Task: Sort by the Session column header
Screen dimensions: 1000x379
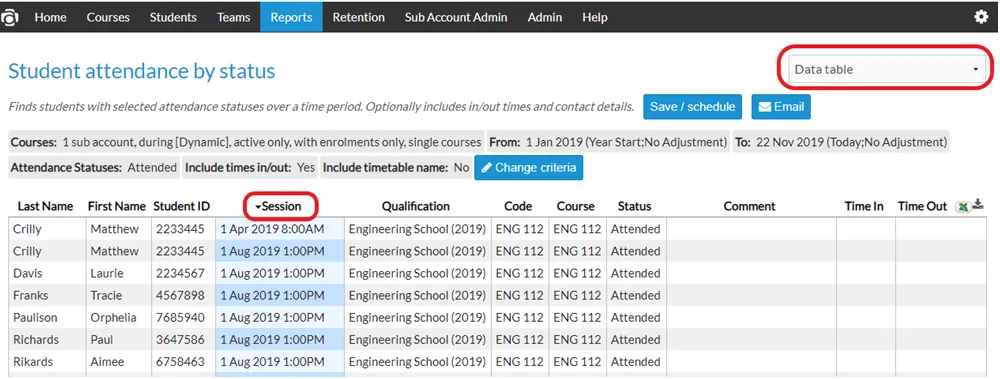Action: (281, 206)
